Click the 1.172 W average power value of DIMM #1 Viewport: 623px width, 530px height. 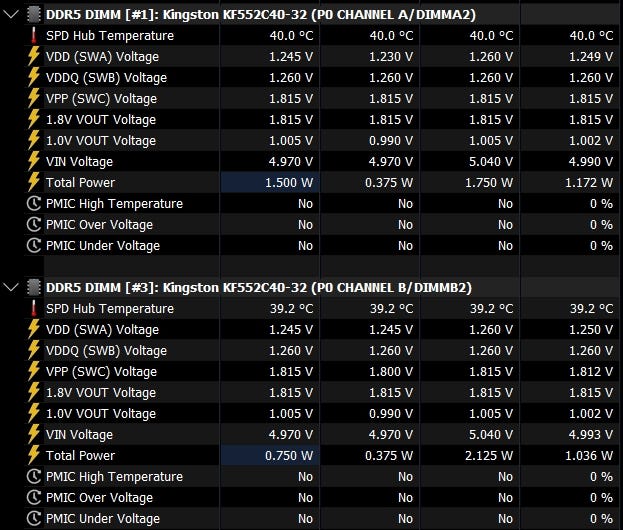(x=589, y=183)
